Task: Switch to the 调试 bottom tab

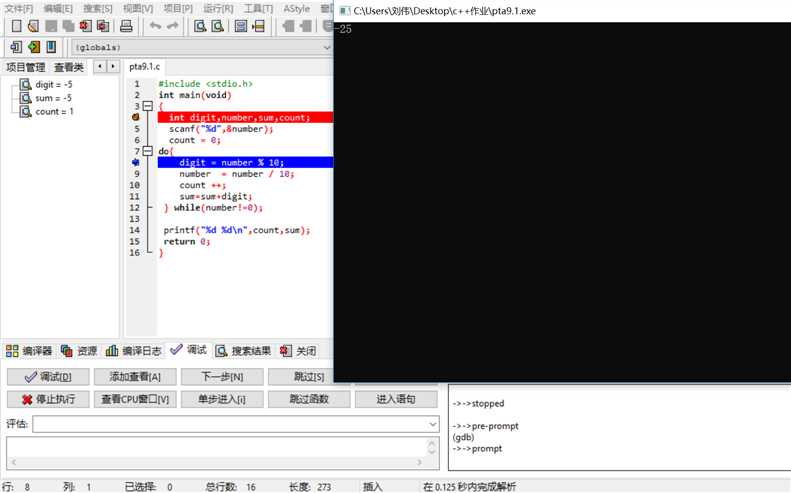Action: click(189, 350)
